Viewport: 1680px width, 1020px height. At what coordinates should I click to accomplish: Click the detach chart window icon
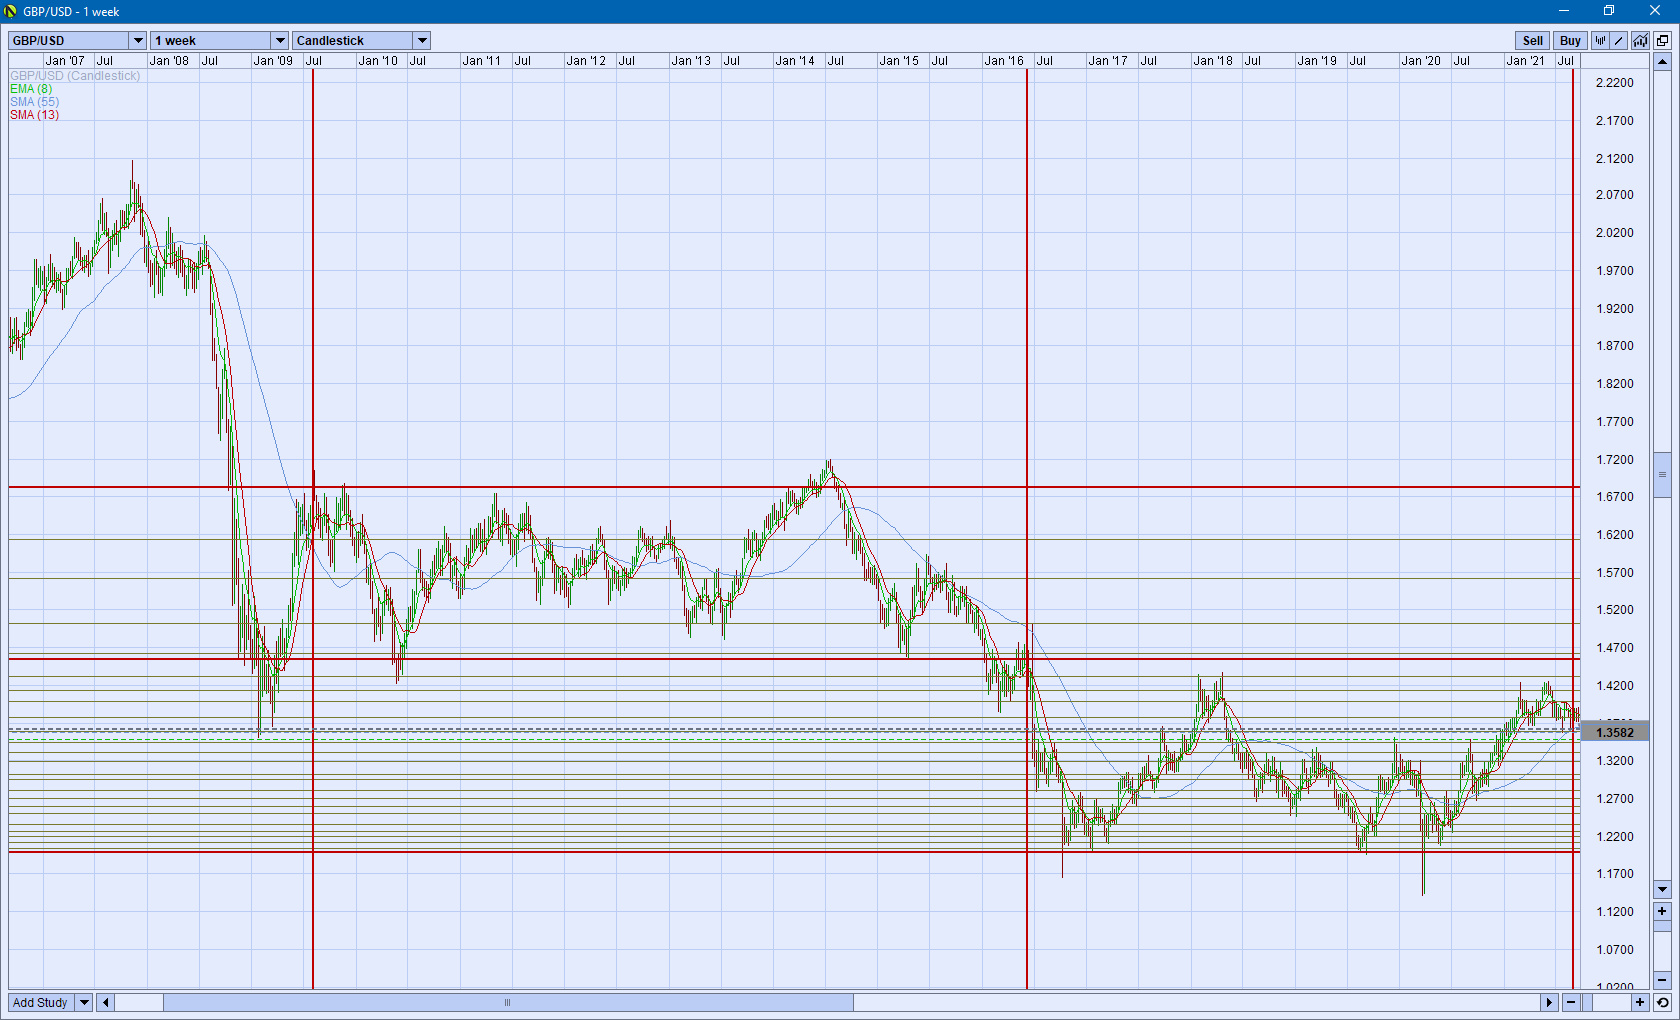(1662, 41)
